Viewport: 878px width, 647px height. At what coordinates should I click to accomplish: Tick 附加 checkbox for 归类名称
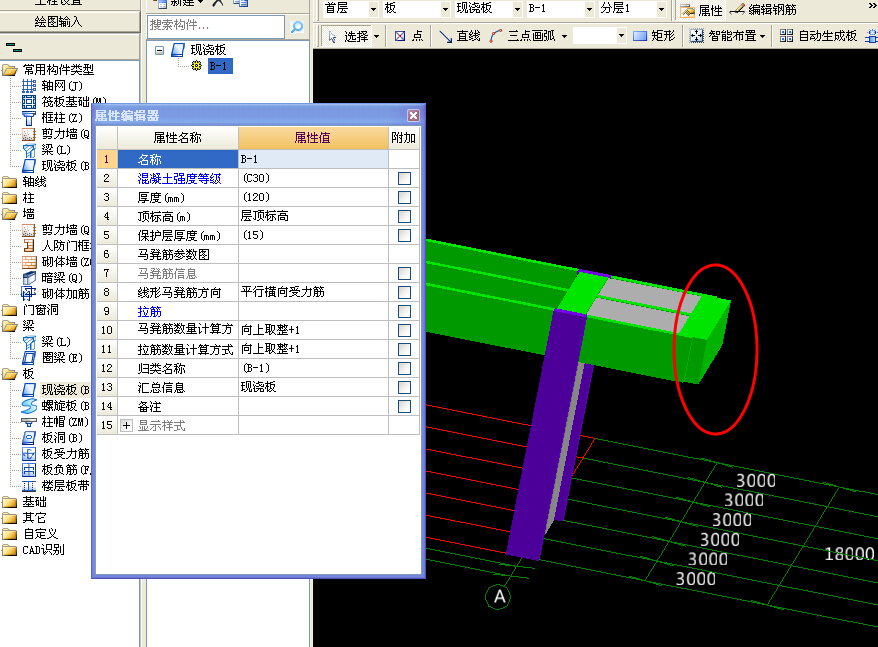click(404, 369)
